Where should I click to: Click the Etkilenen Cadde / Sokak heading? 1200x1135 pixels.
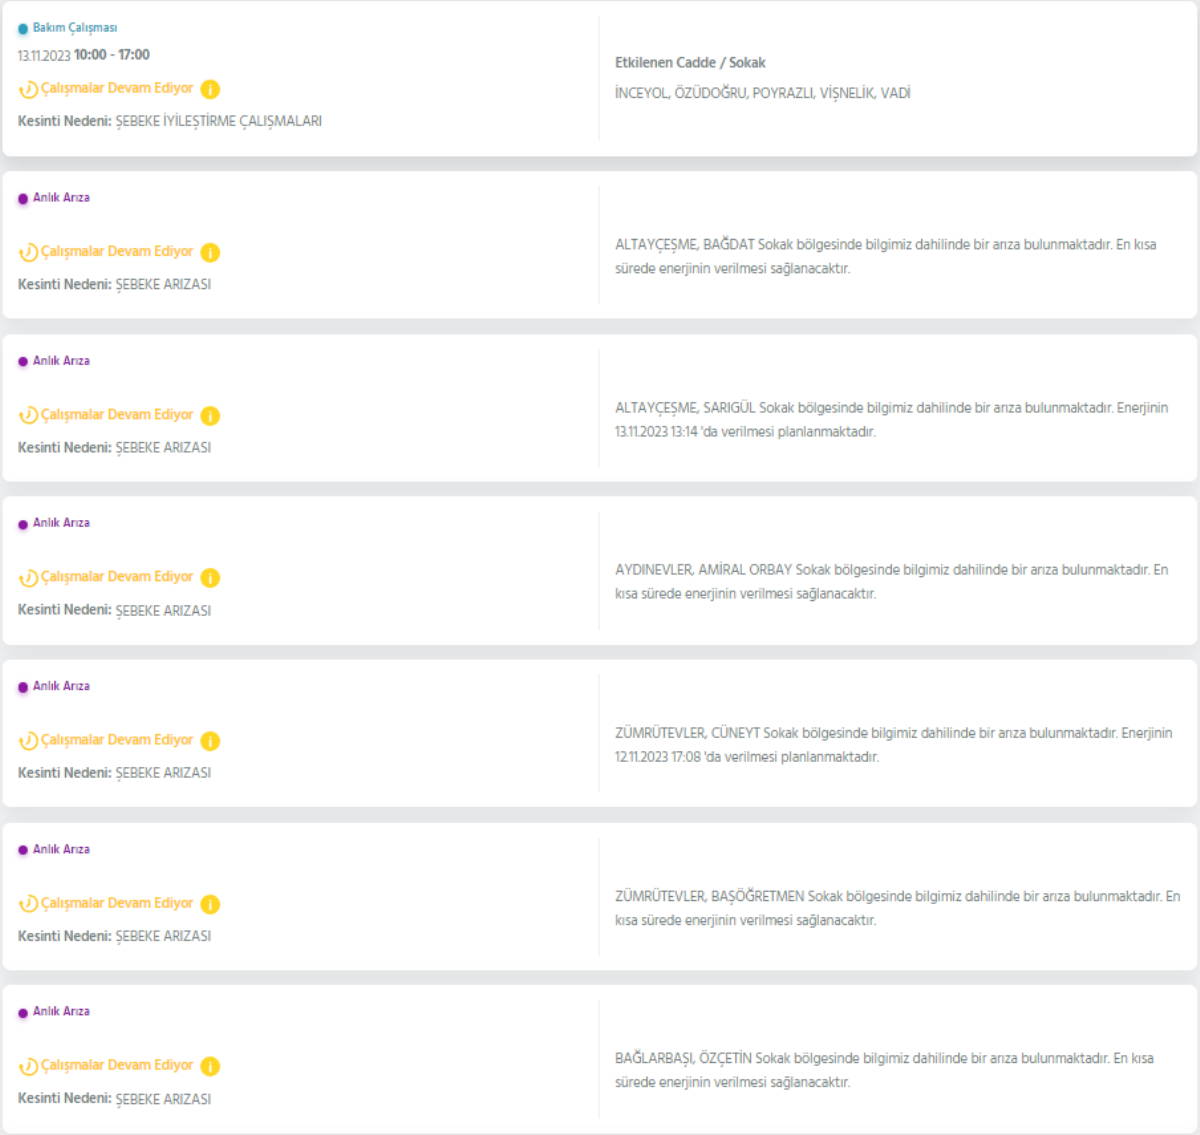(x=690, y=62)
